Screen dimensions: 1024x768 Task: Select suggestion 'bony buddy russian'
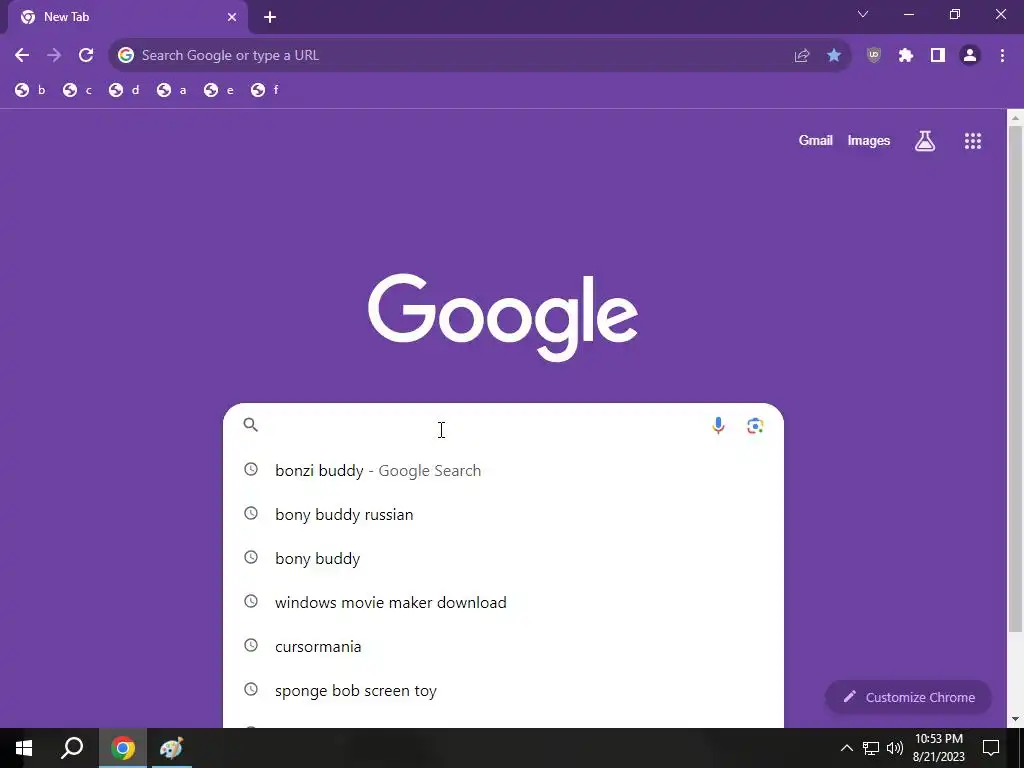point(503,515)
